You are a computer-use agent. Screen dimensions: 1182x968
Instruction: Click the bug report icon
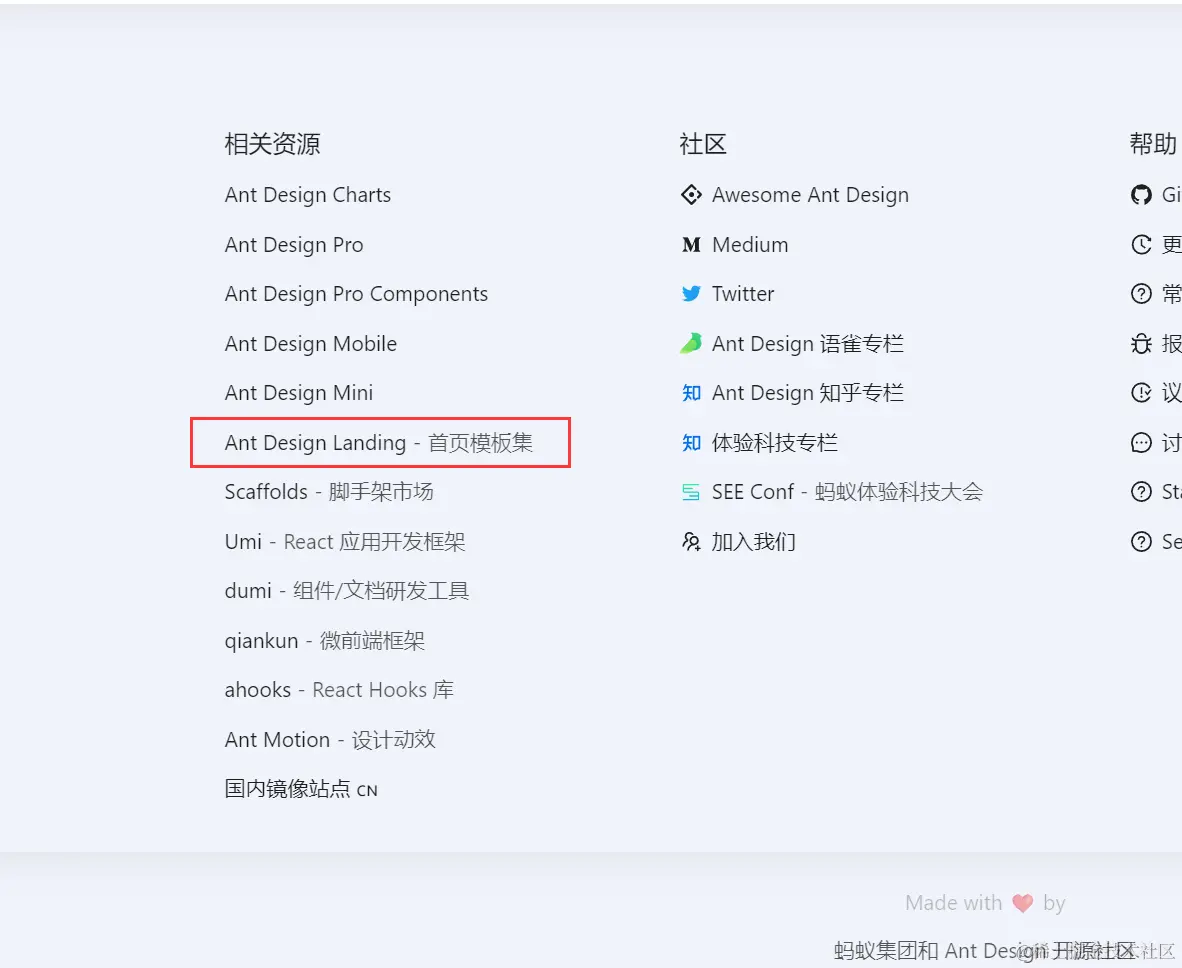click(1141, 344)
